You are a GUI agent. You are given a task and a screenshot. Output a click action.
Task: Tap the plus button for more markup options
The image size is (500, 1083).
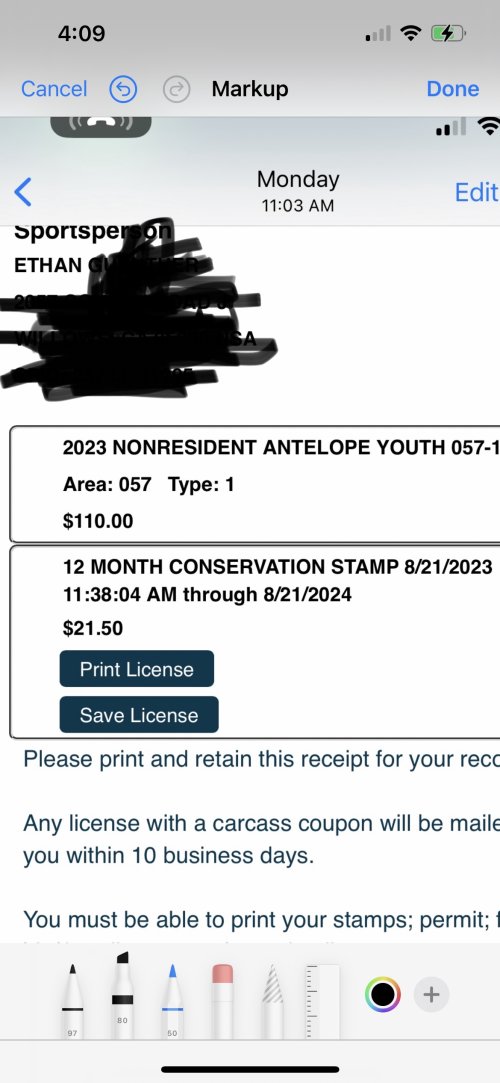[432, 995]
